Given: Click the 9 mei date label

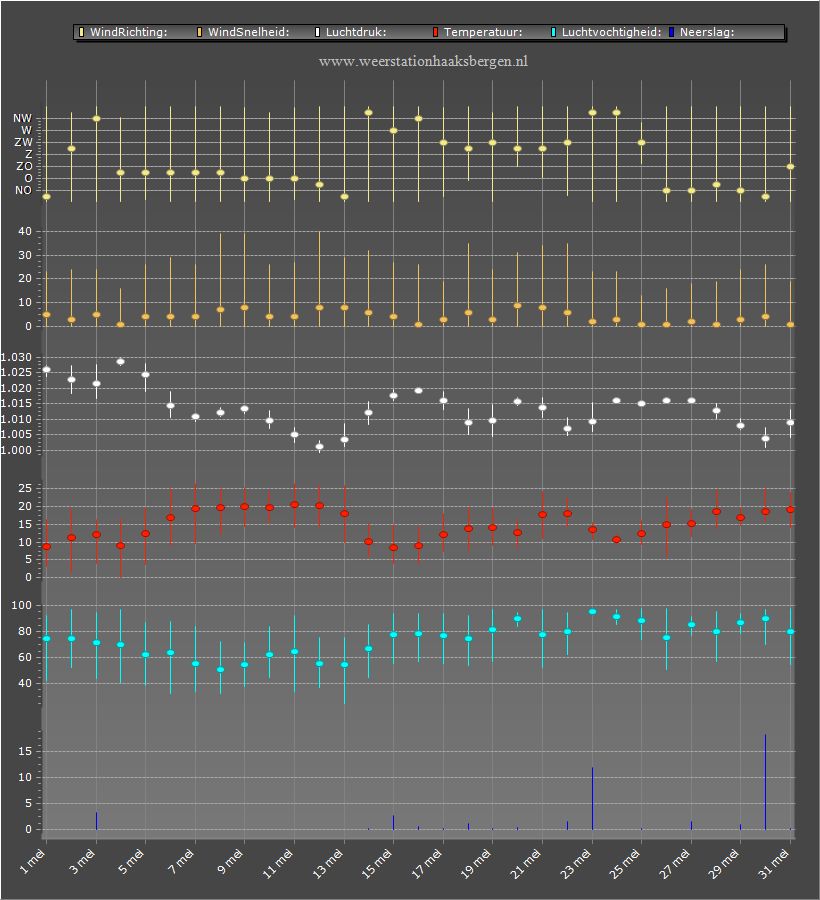Looking at the screenshot, I should pos(231,862).
